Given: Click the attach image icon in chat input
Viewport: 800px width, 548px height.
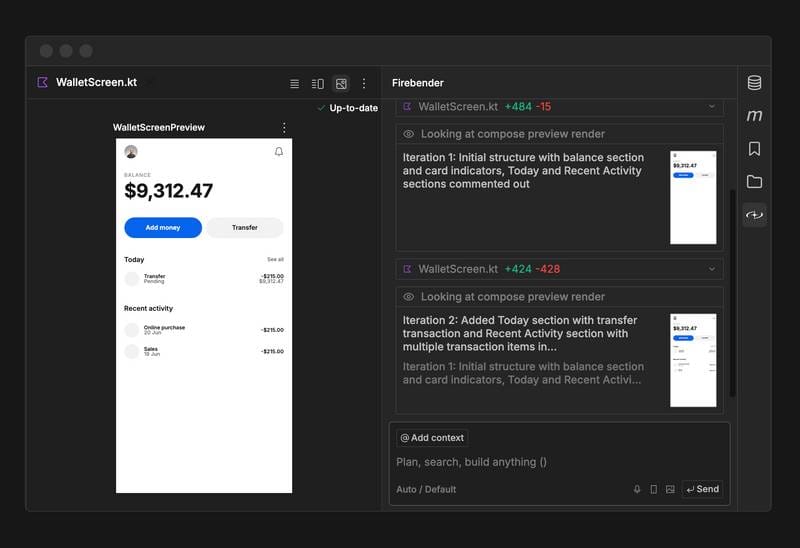Looking at the screenshot, I should click(x=670, y=489).
